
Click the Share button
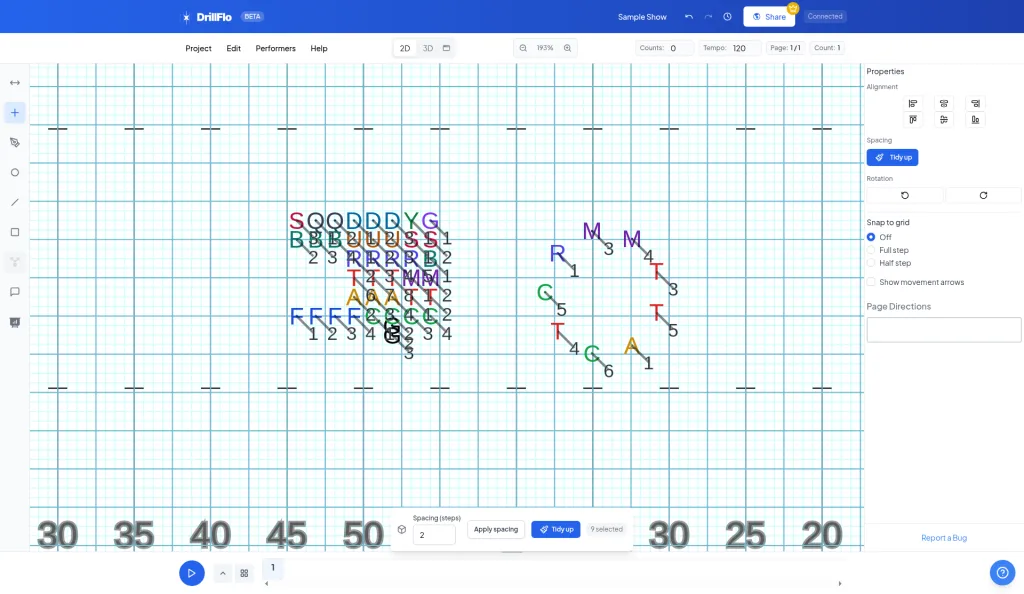769,17
